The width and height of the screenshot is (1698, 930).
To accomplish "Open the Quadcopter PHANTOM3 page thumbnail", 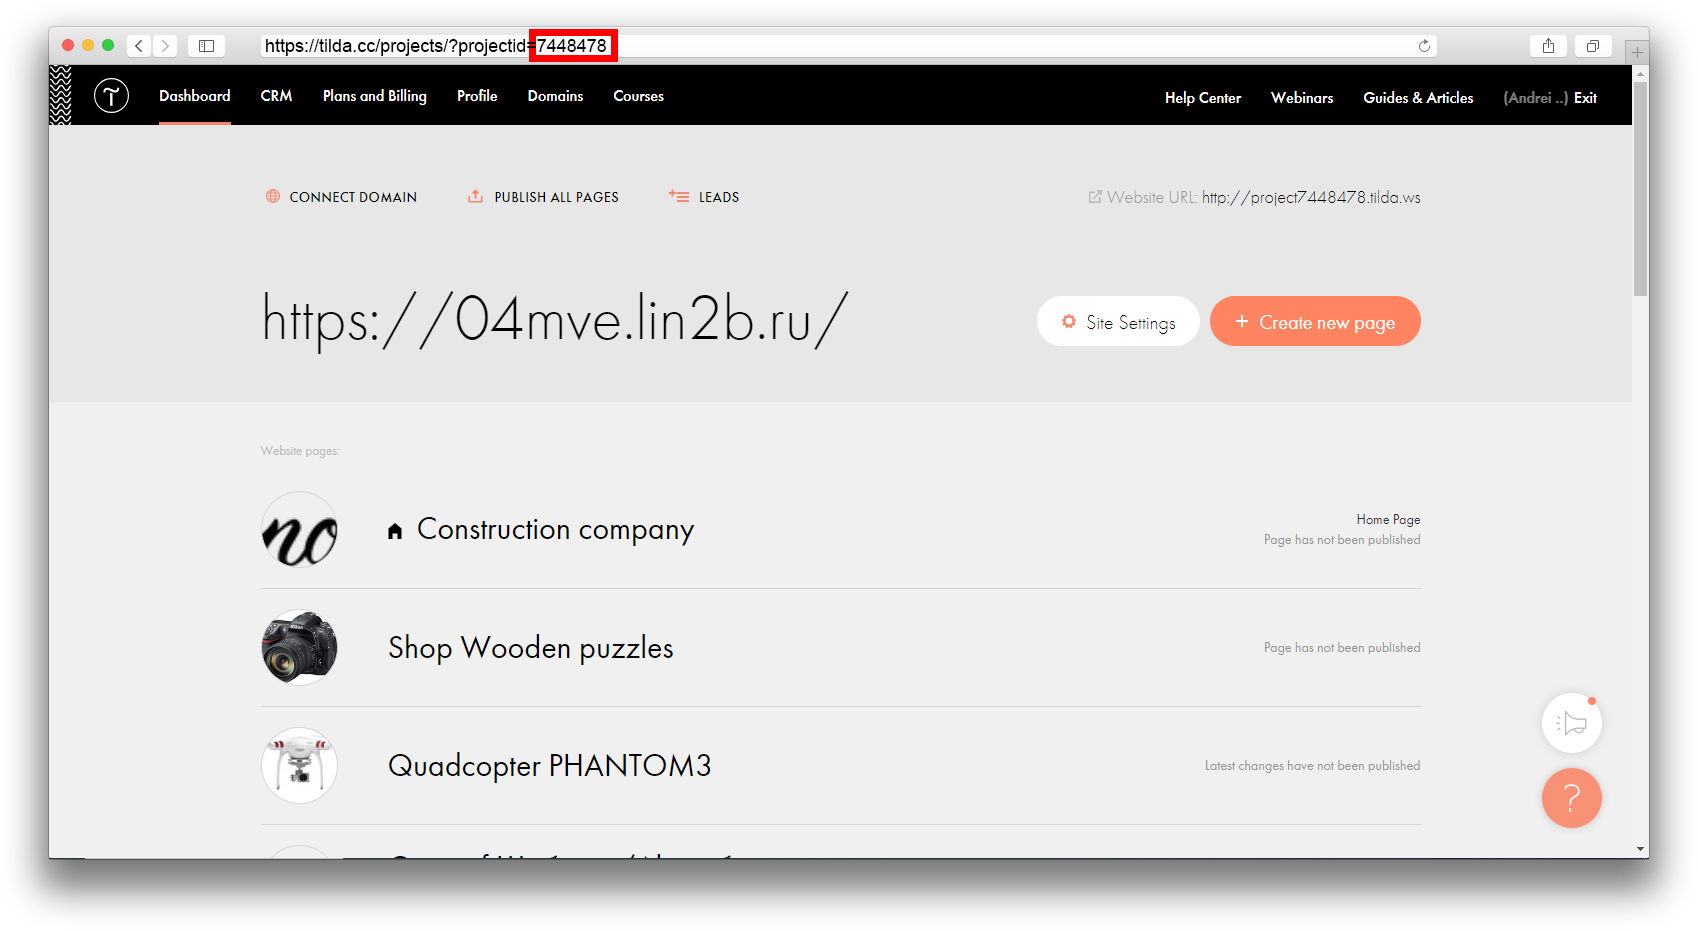I will click(299, 766).
